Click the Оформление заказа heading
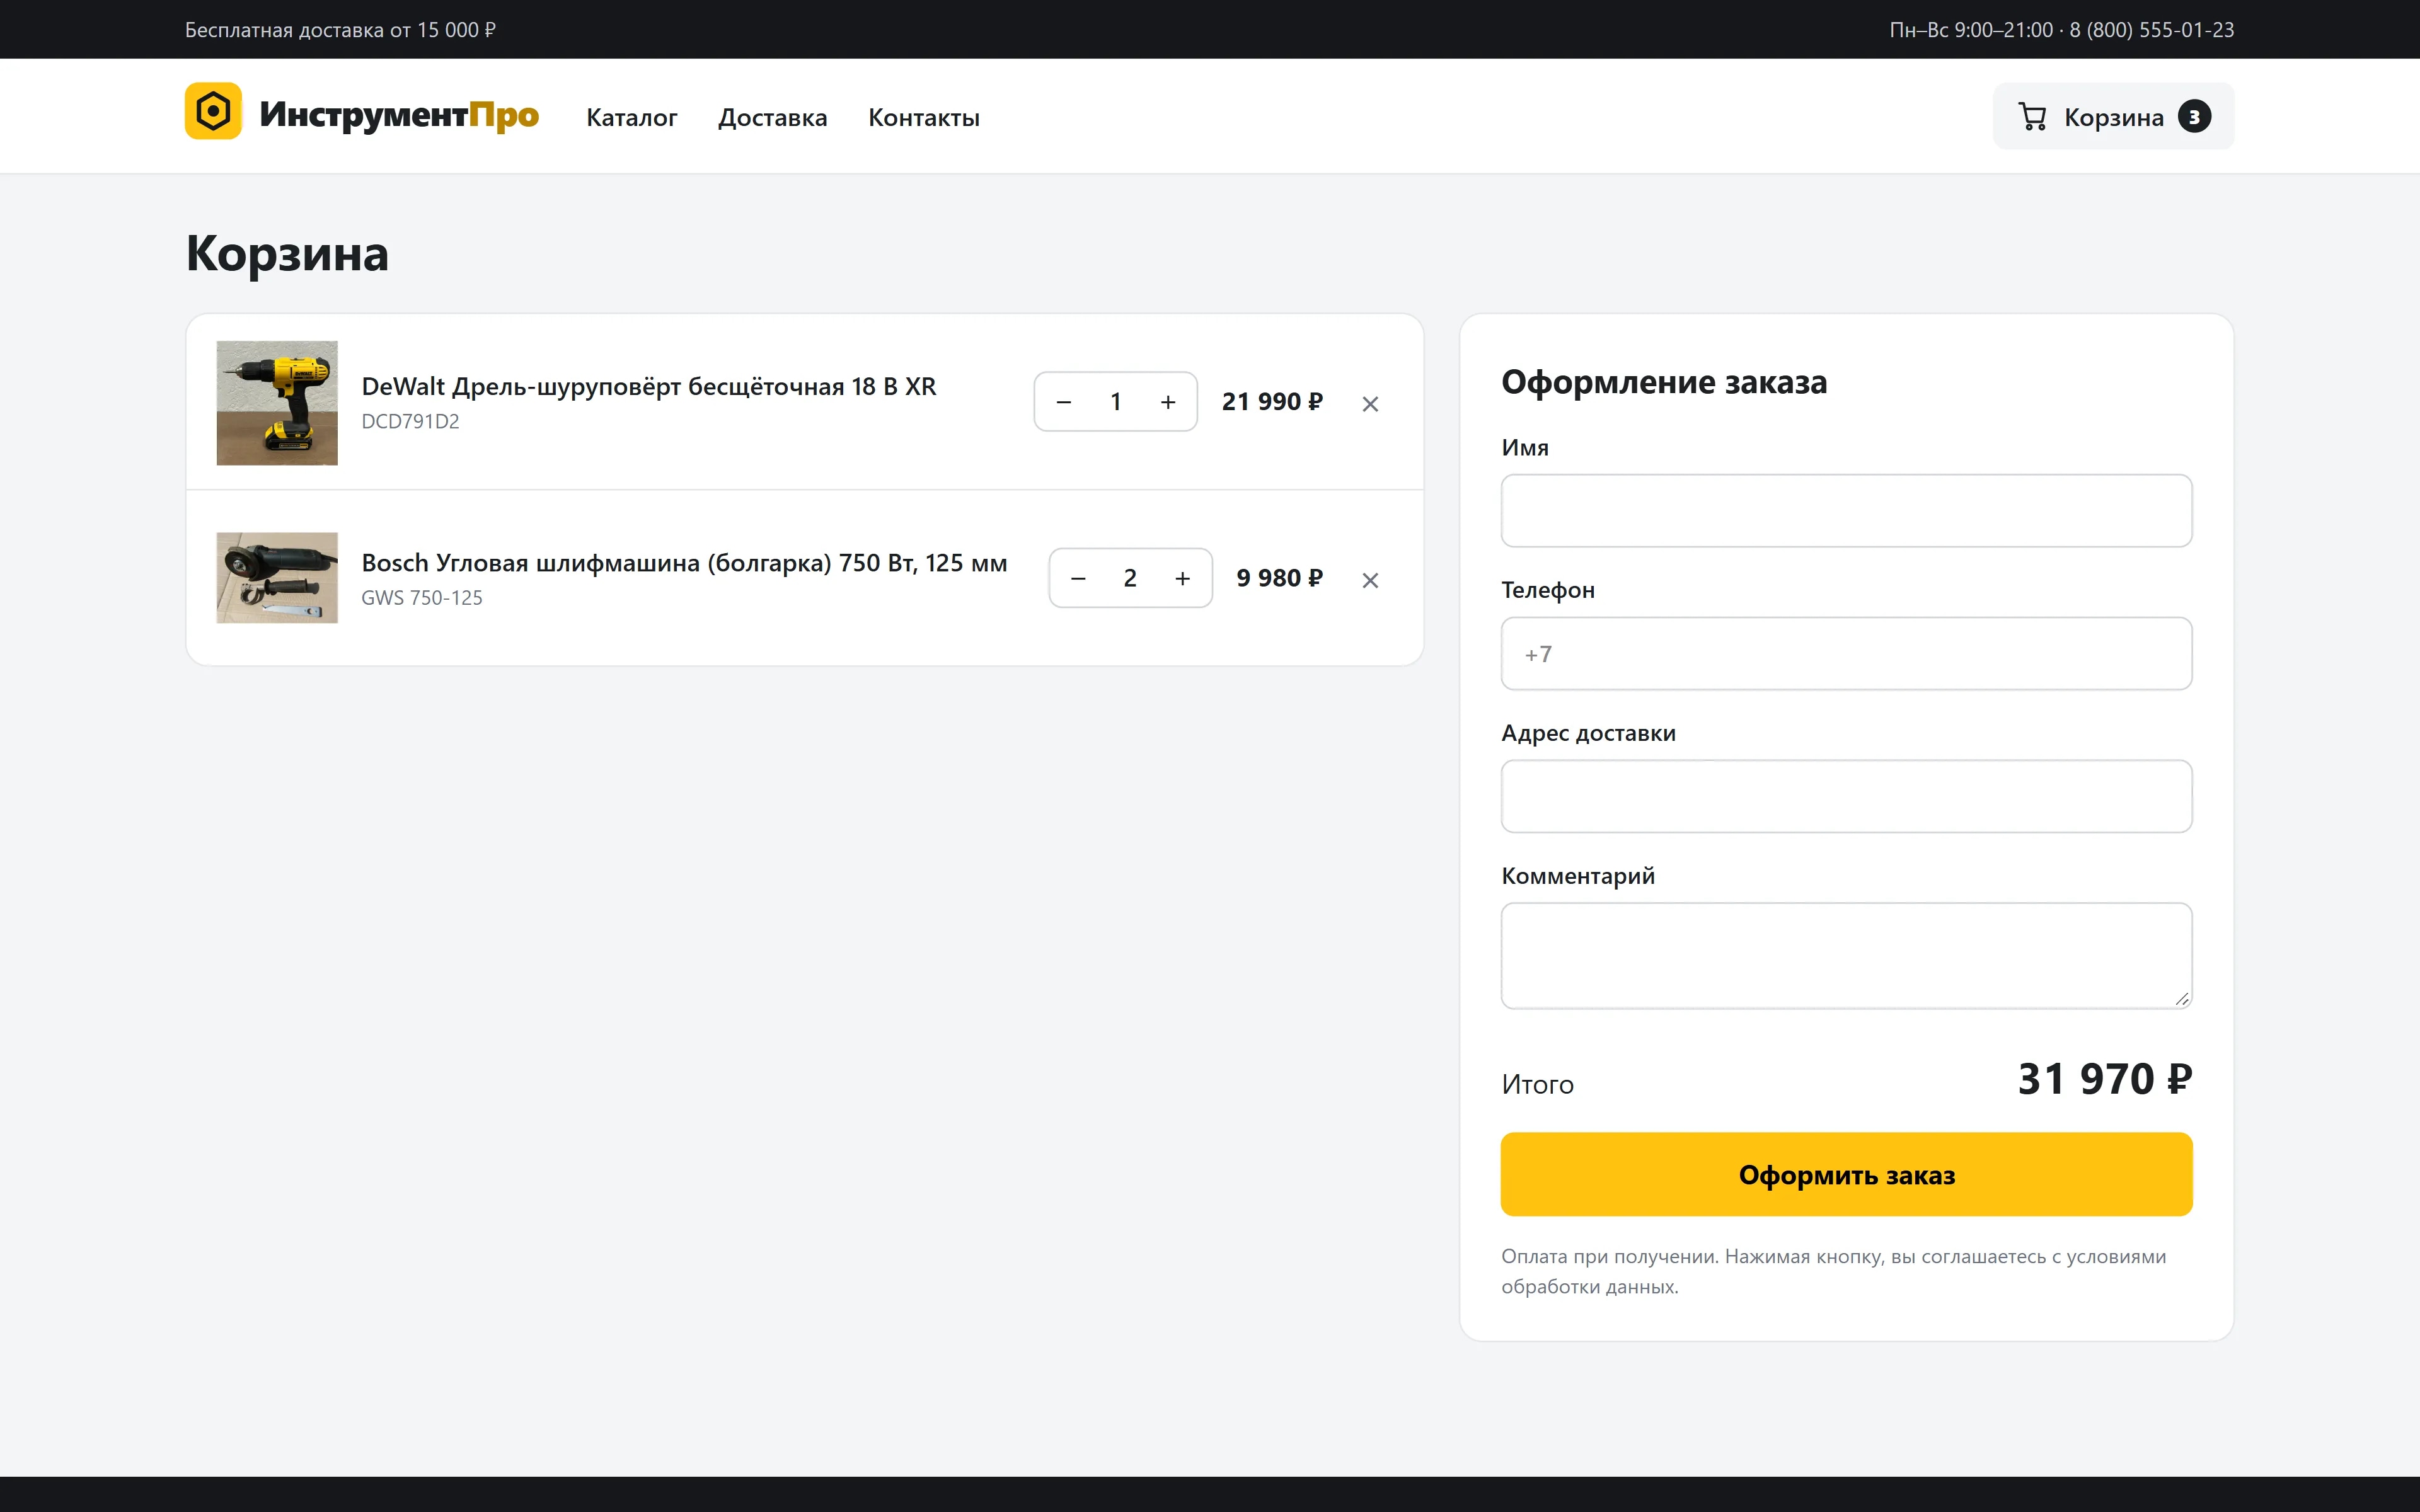Viewport: 2420px width, 1512px height. click(1664, 382)
